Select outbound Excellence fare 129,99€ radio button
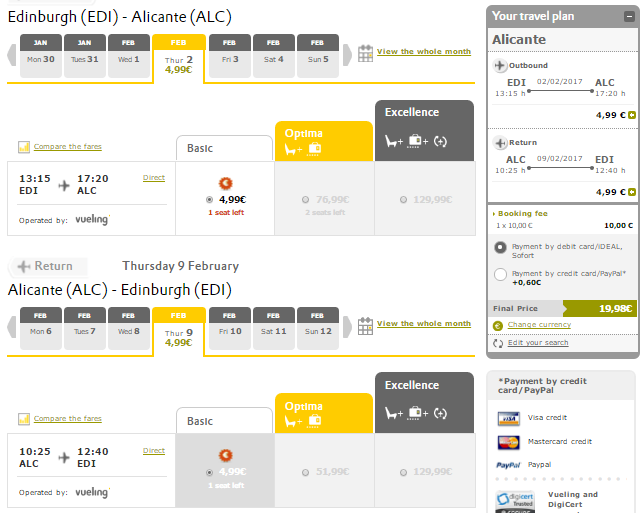The image size is (642, 513). click(x=404, y=200)
